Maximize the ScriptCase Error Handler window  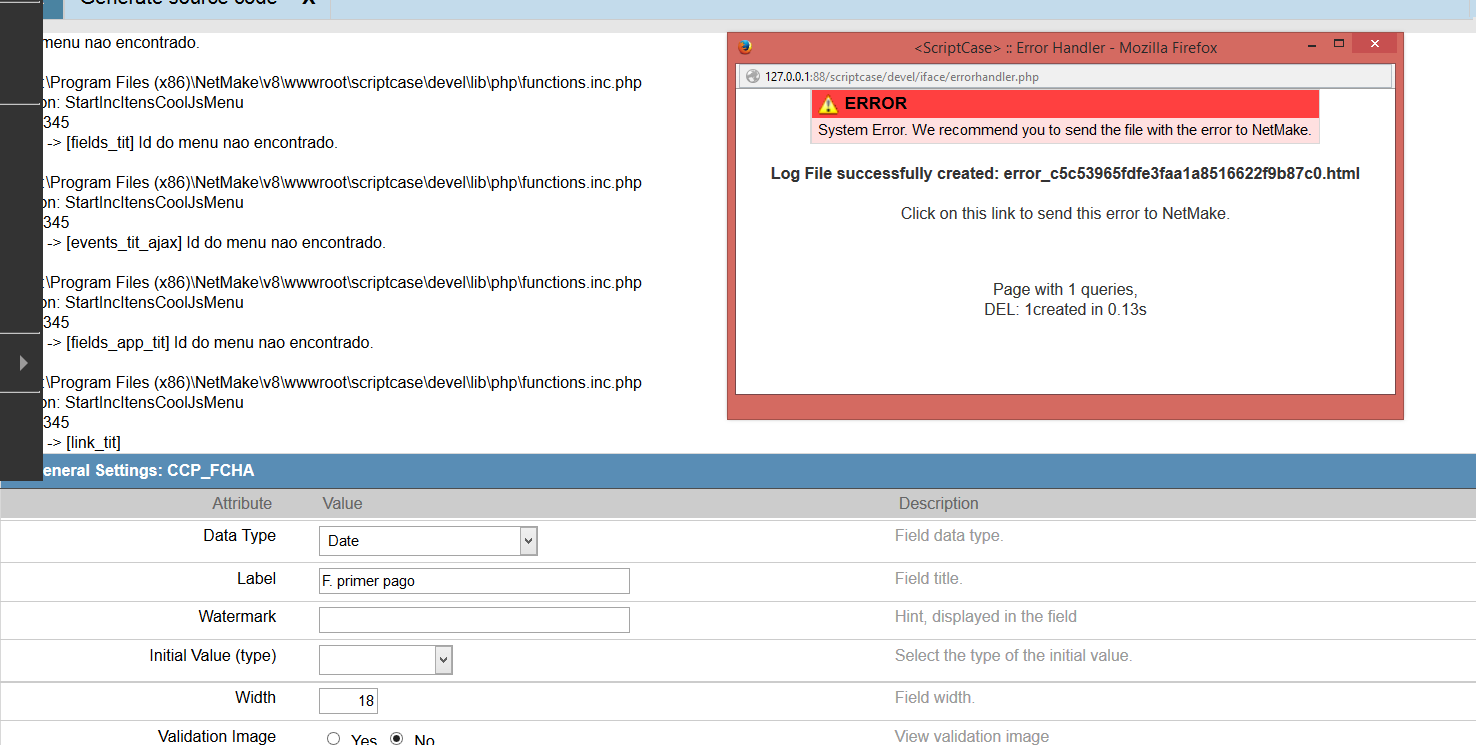pos(1338,44)
